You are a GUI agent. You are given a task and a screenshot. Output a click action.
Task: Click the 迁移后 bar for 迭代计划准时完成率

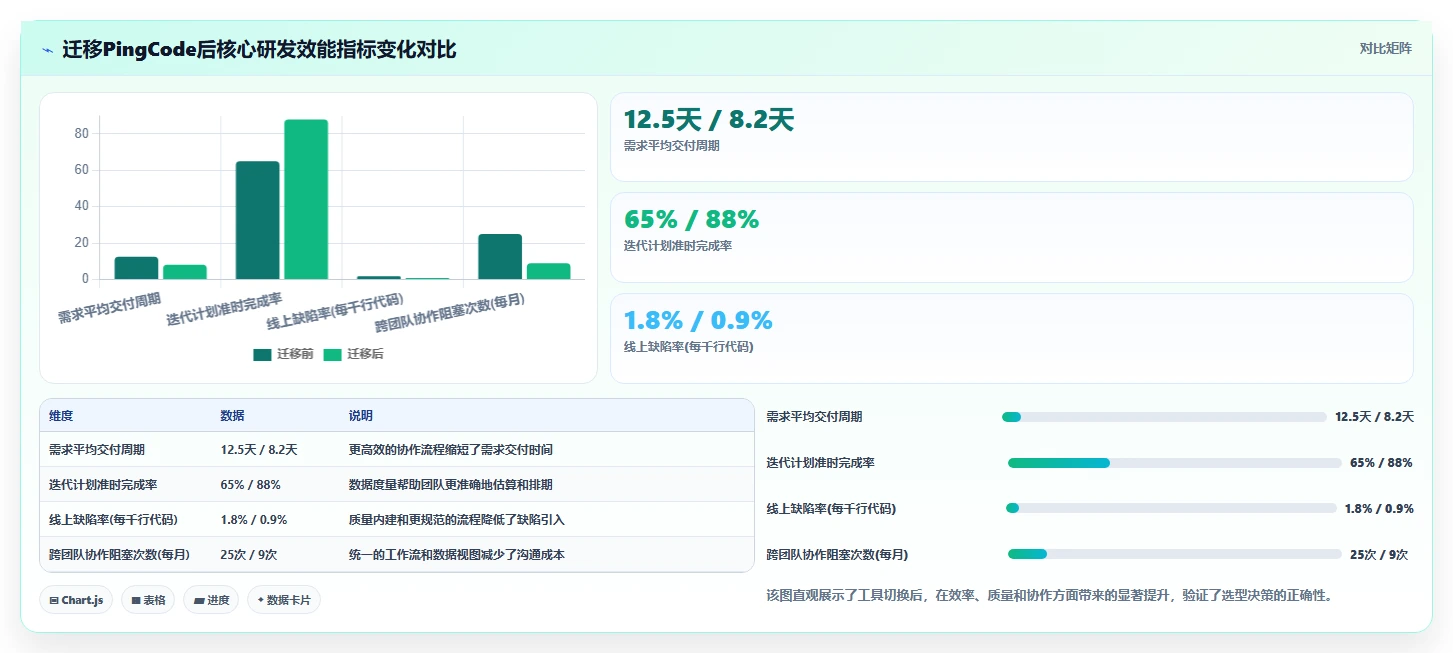pyautogui.click(x=306, y=199)
